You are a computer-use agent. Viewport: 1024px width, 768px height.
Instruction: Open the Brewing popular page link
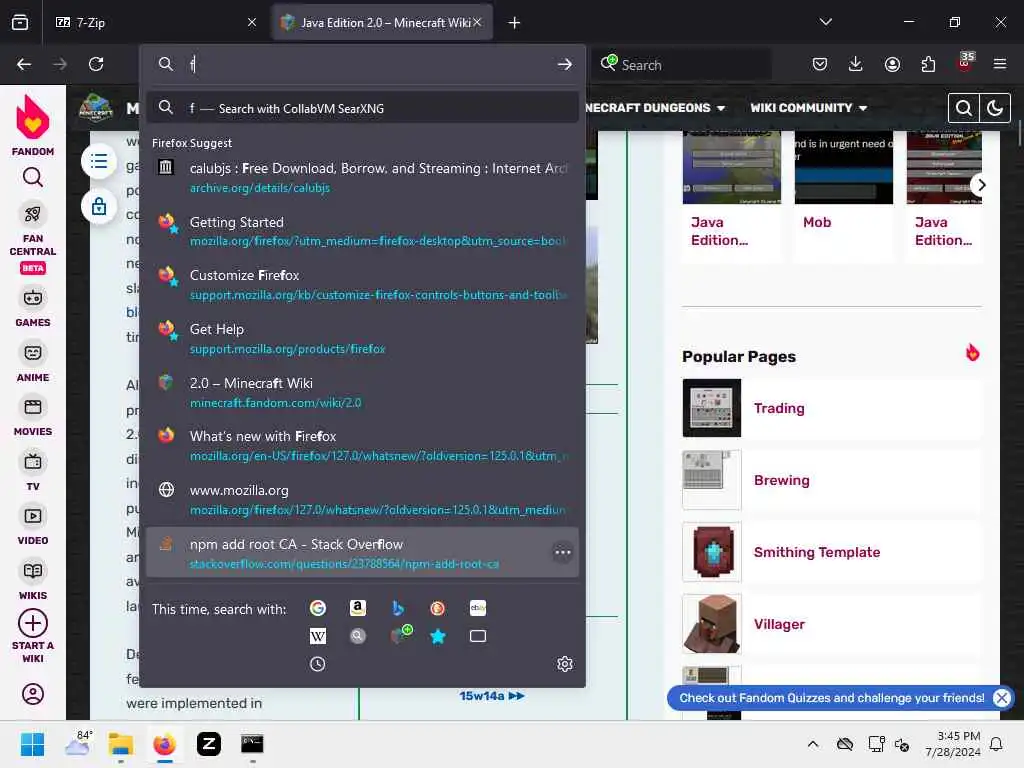[x=781, y=480]
